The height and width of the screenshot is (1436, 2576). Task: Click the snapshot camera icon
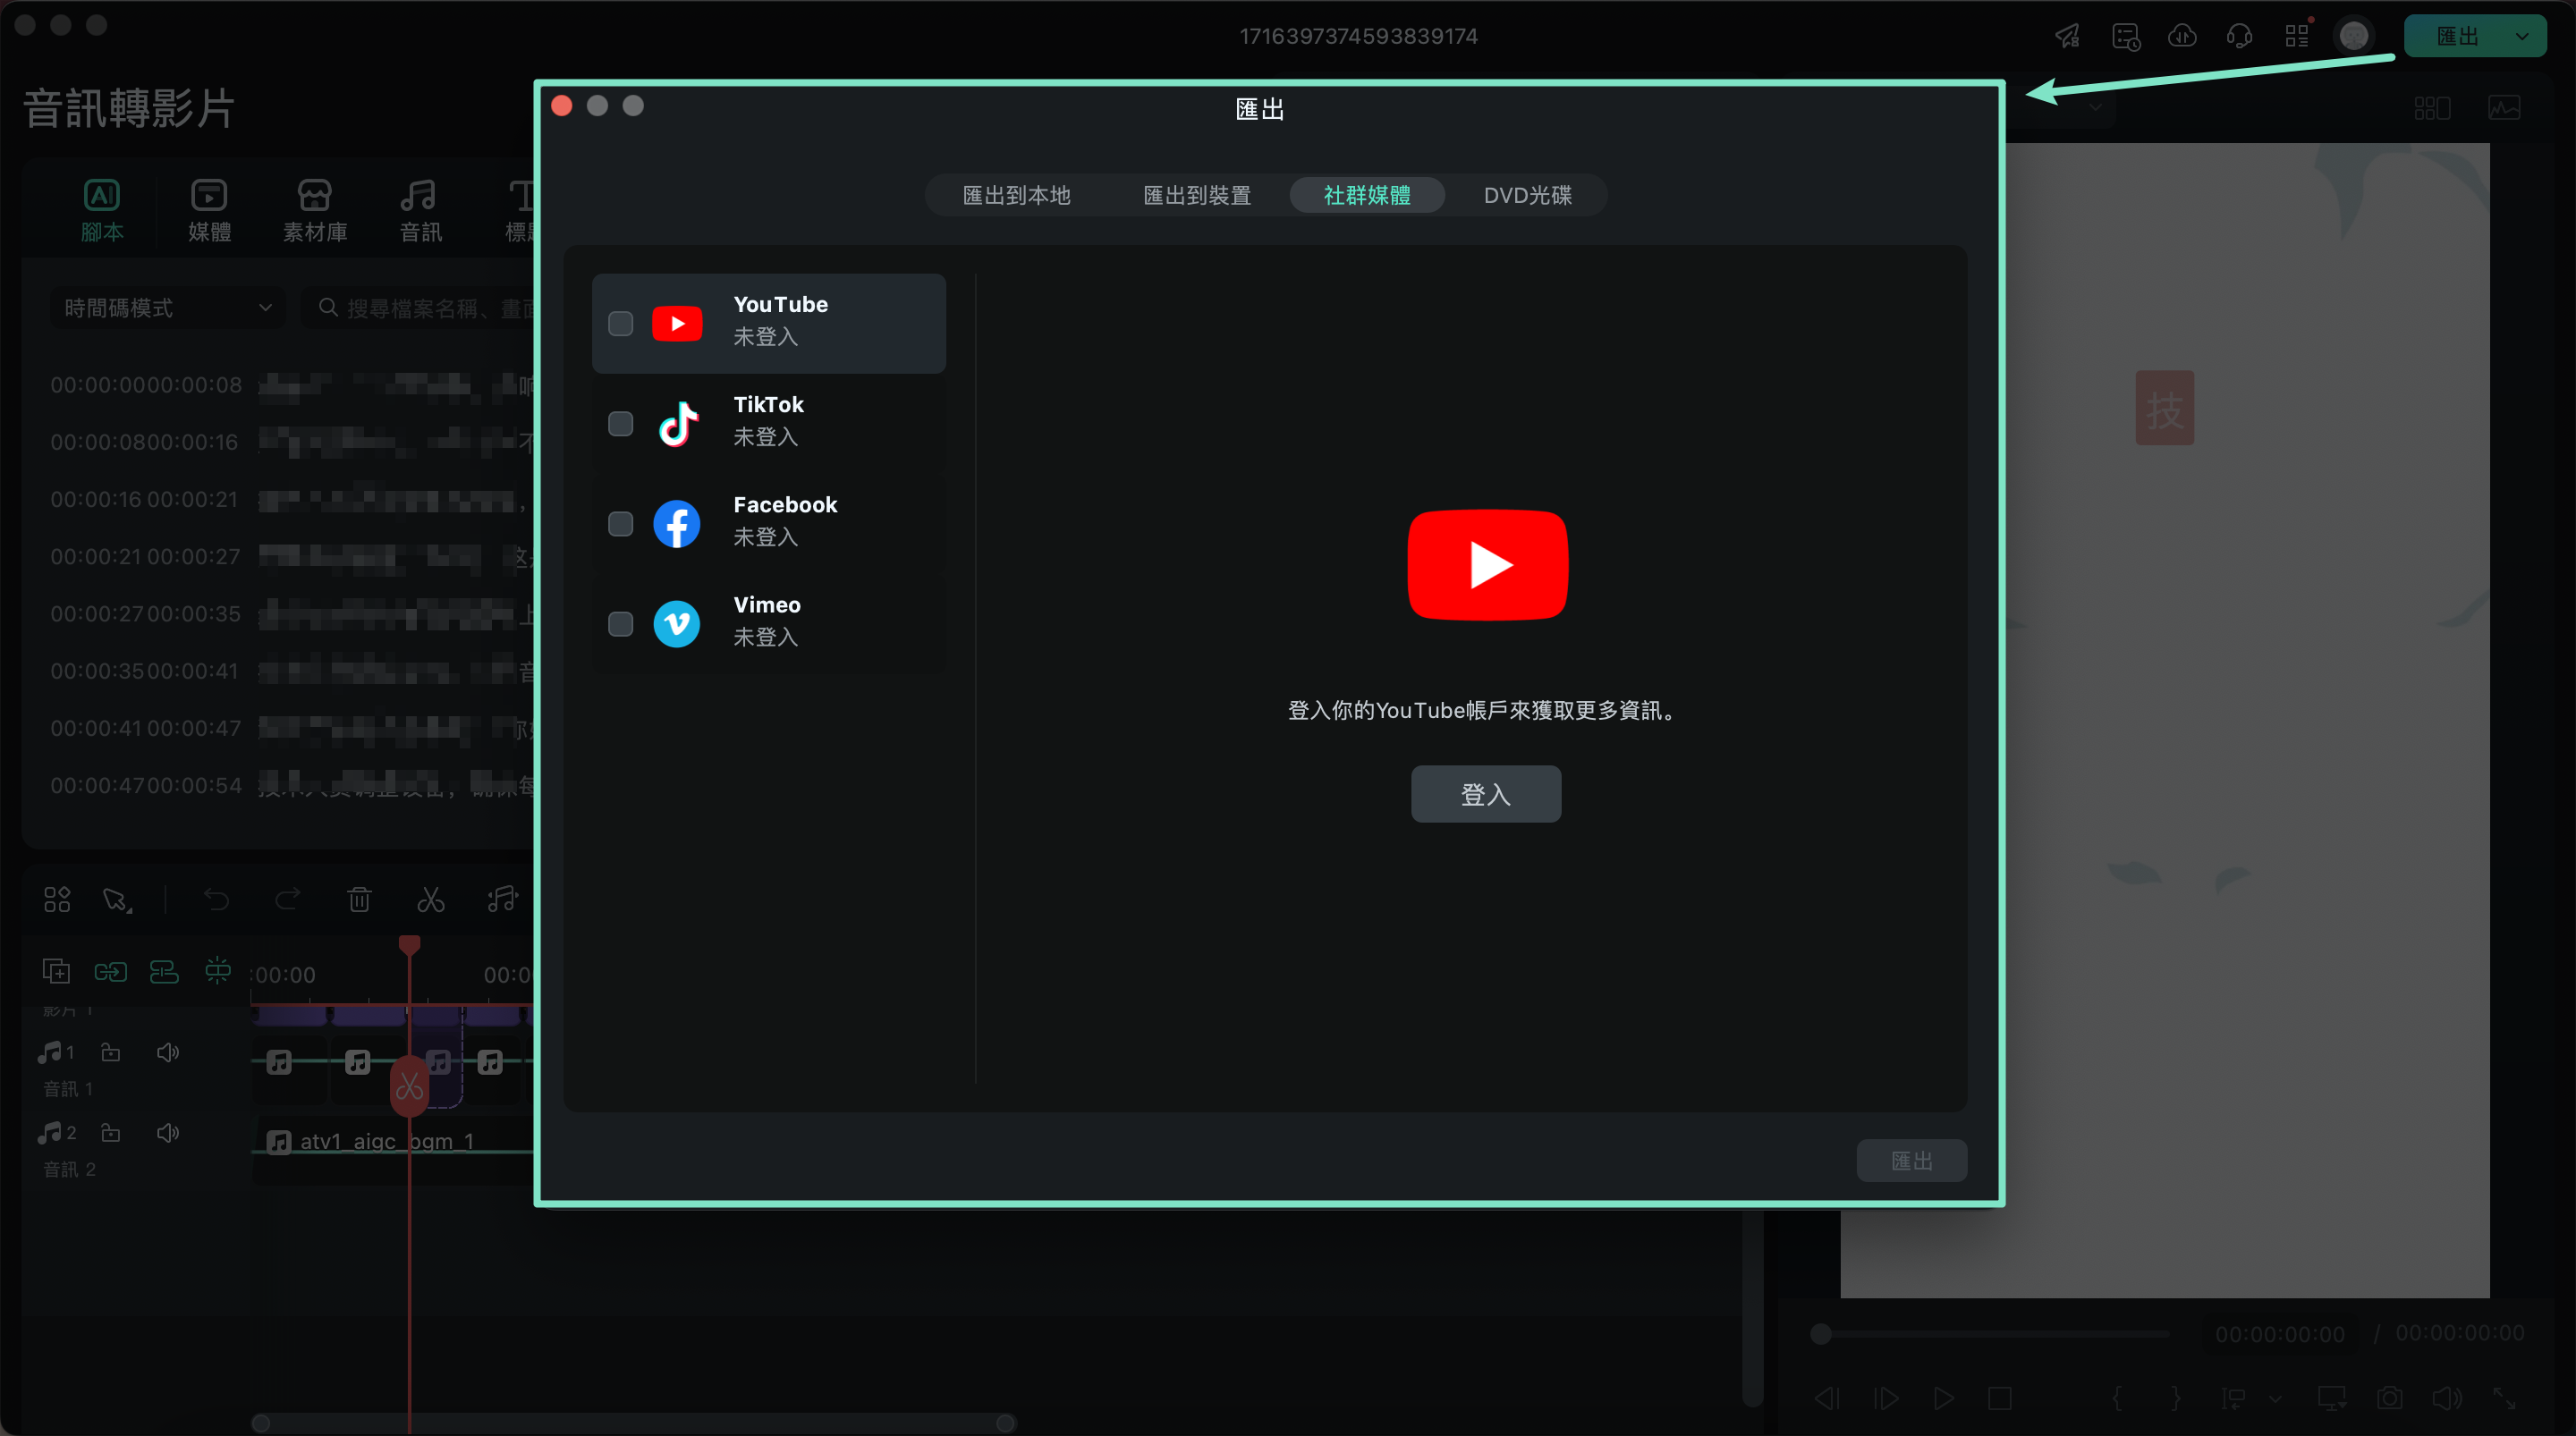[x=2390, y=1398]
